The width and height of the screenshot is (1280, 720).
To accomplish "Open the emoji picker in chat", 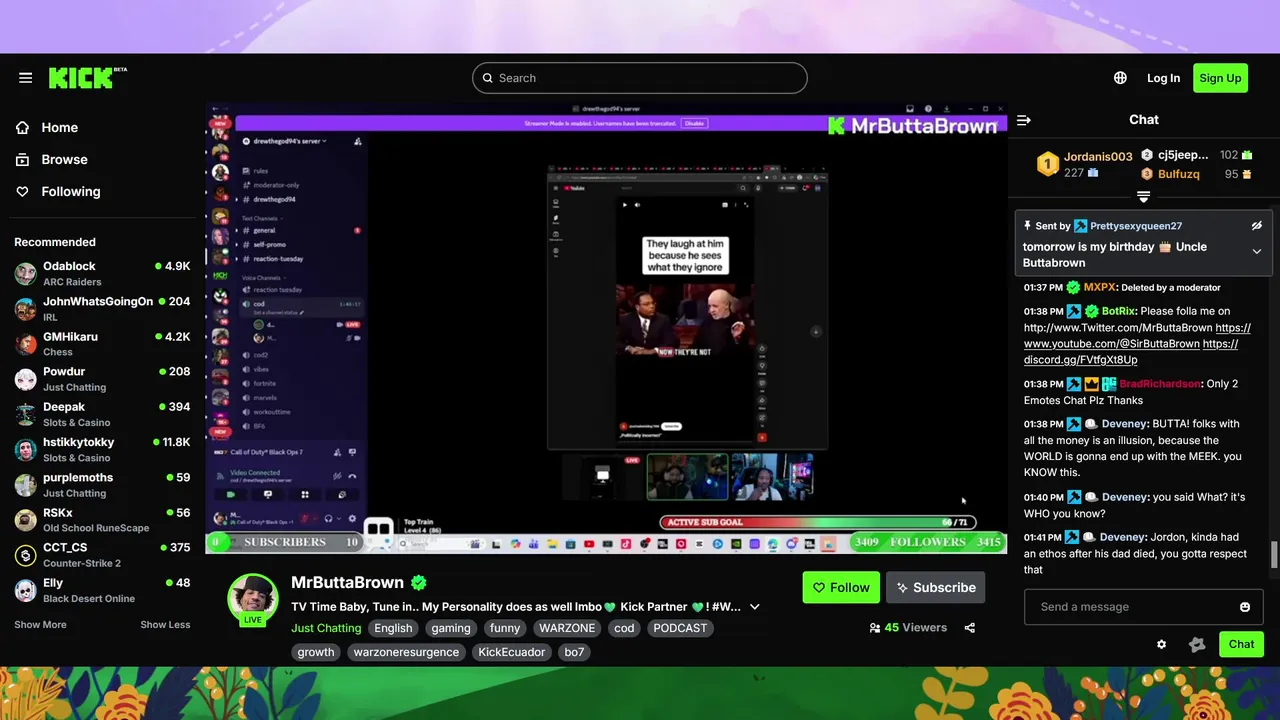I will click(1245, 607).
